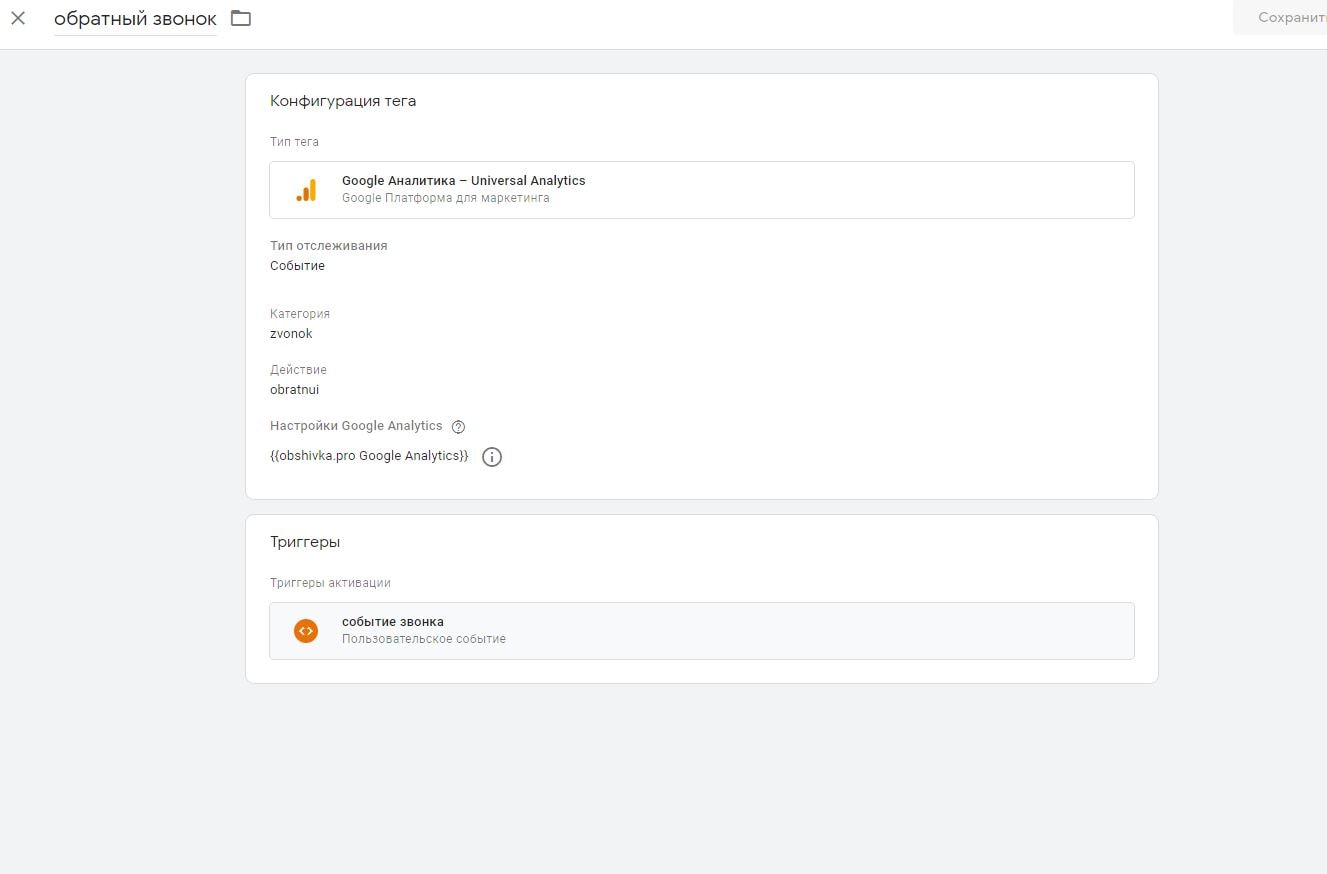Click the "Триггеры" section heading
Screen dimensions: 1327x874
point(305,542)
